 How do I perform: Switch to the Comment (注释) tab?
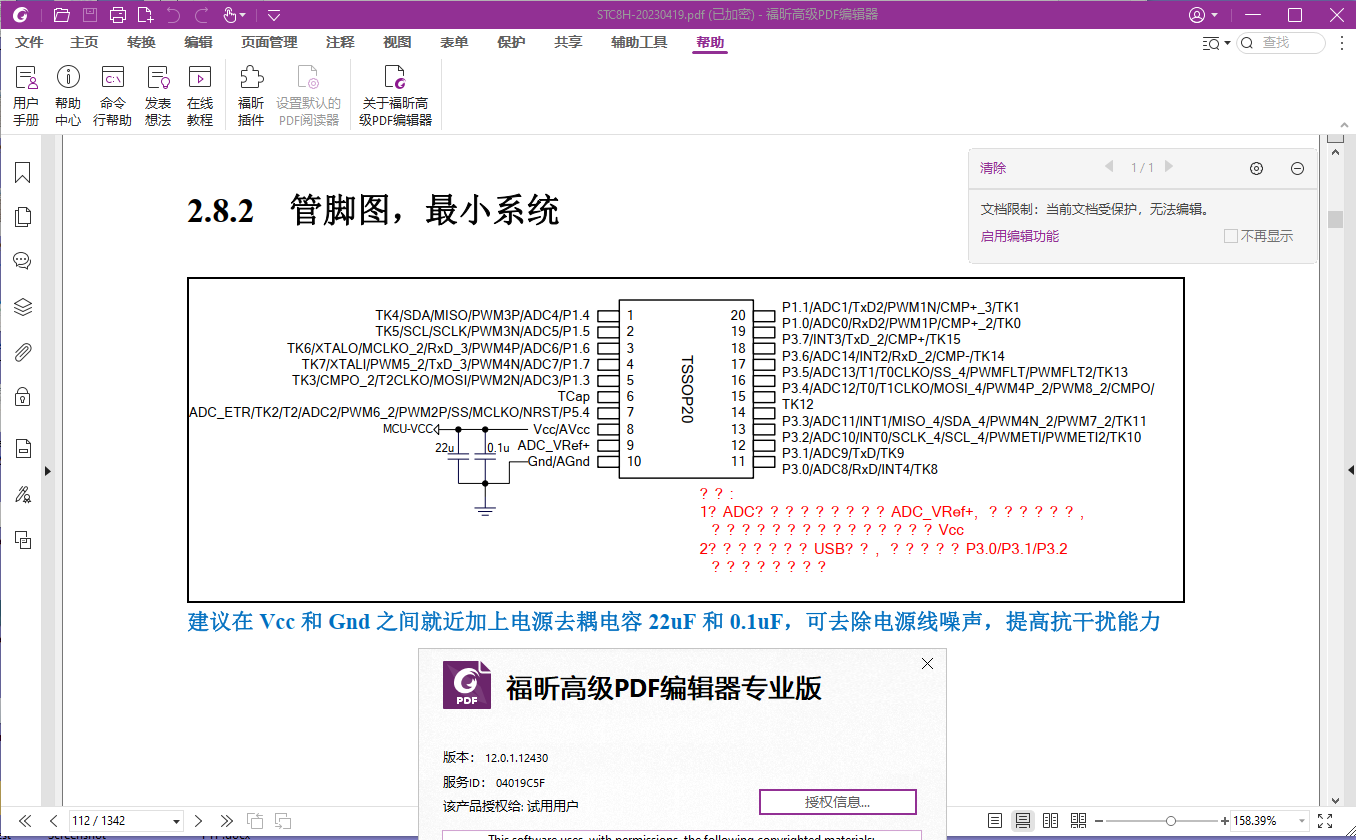340,43
